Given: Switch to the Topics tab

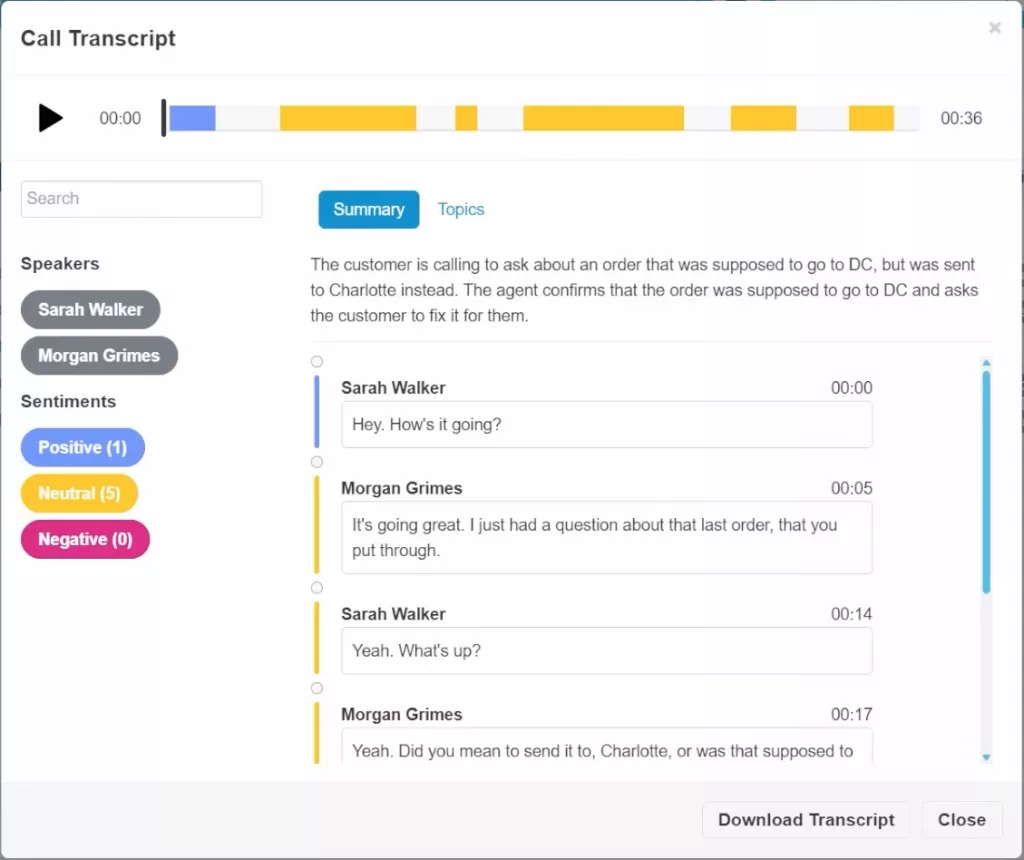Looking at the screenshot, I should coord(461,209).
